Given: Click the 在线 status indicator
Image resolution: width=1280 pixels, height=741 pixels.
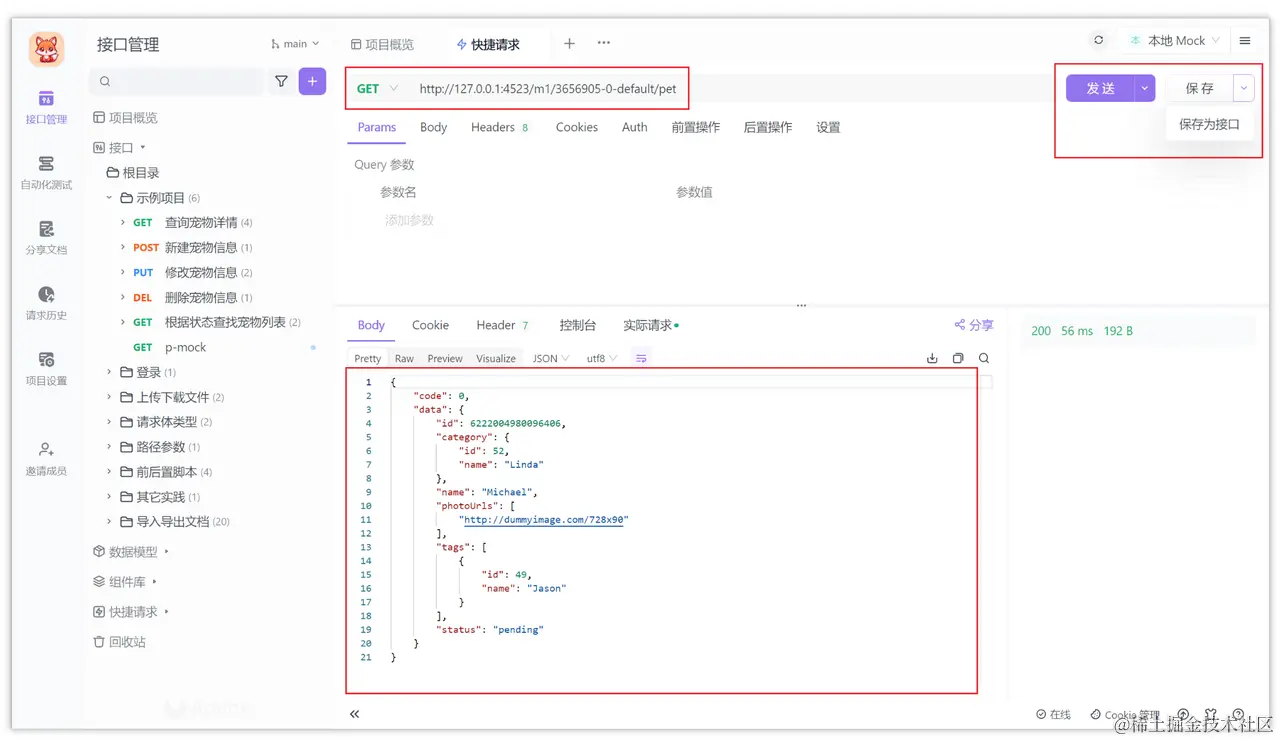Looking at the screenshot, I should pos(1054,715).
